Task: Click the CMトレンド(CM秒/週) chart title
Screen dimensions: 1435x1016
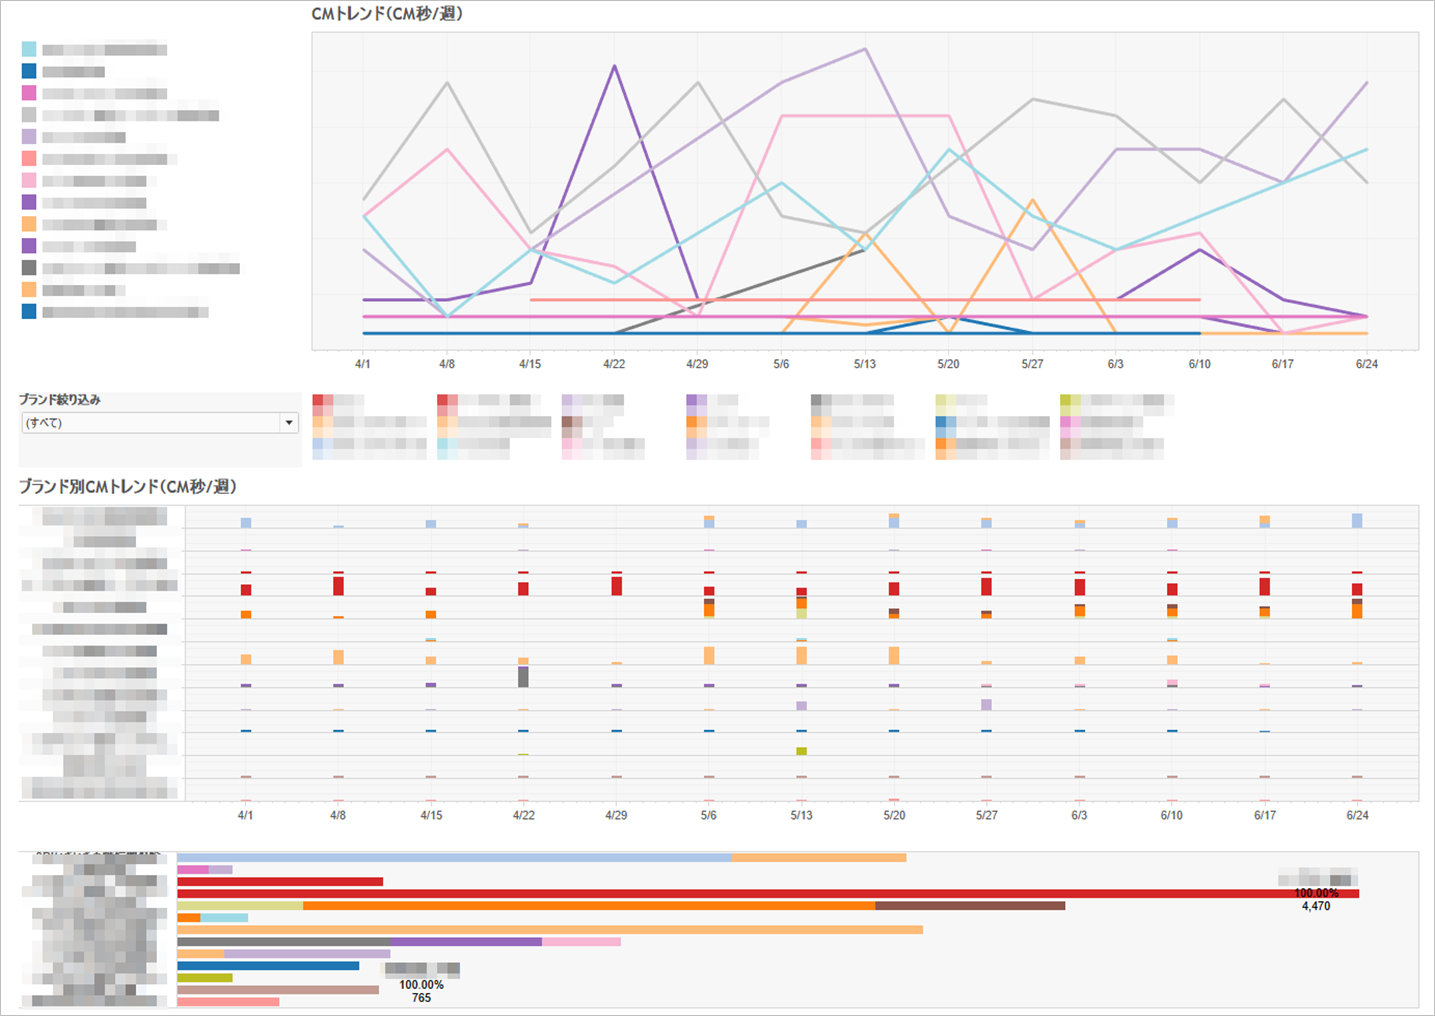Action: (387, 14)
